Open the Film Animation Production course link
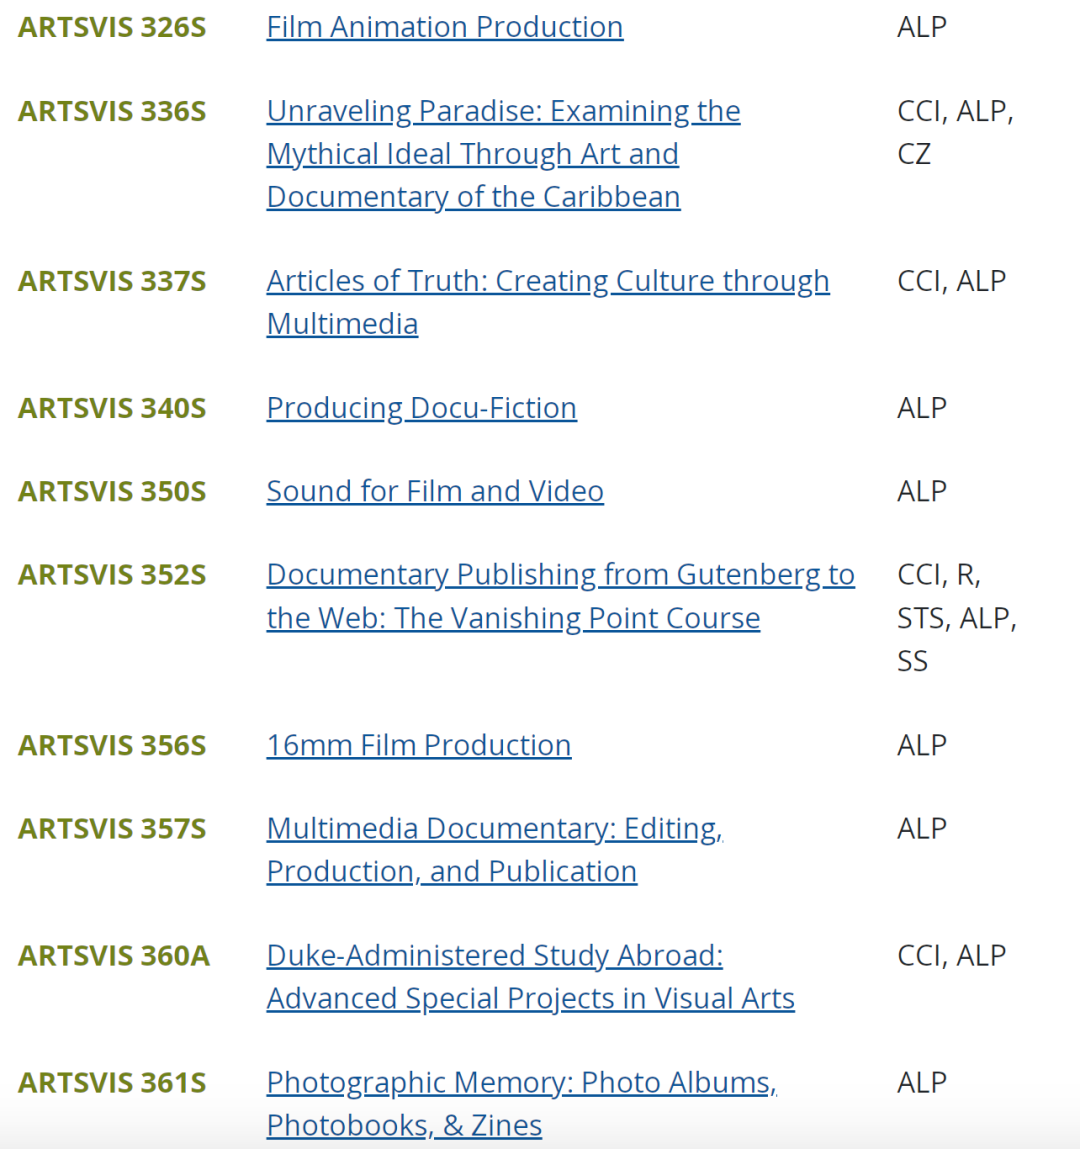Image resolution: width=1080 pixels, height=1149 pixels. coord(444,27)
